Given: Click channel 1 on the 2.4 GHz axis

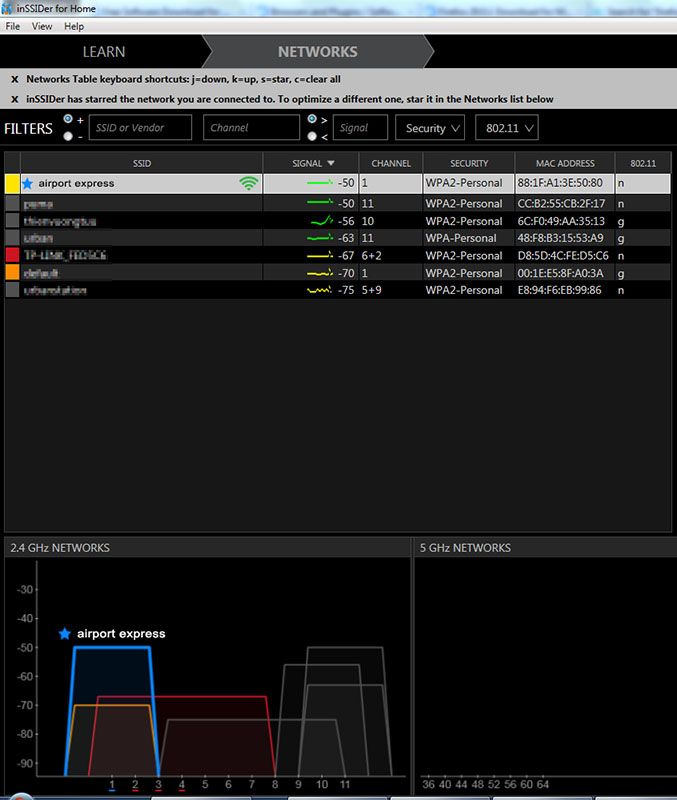Looking at the screenshot, I should [112, 784].
